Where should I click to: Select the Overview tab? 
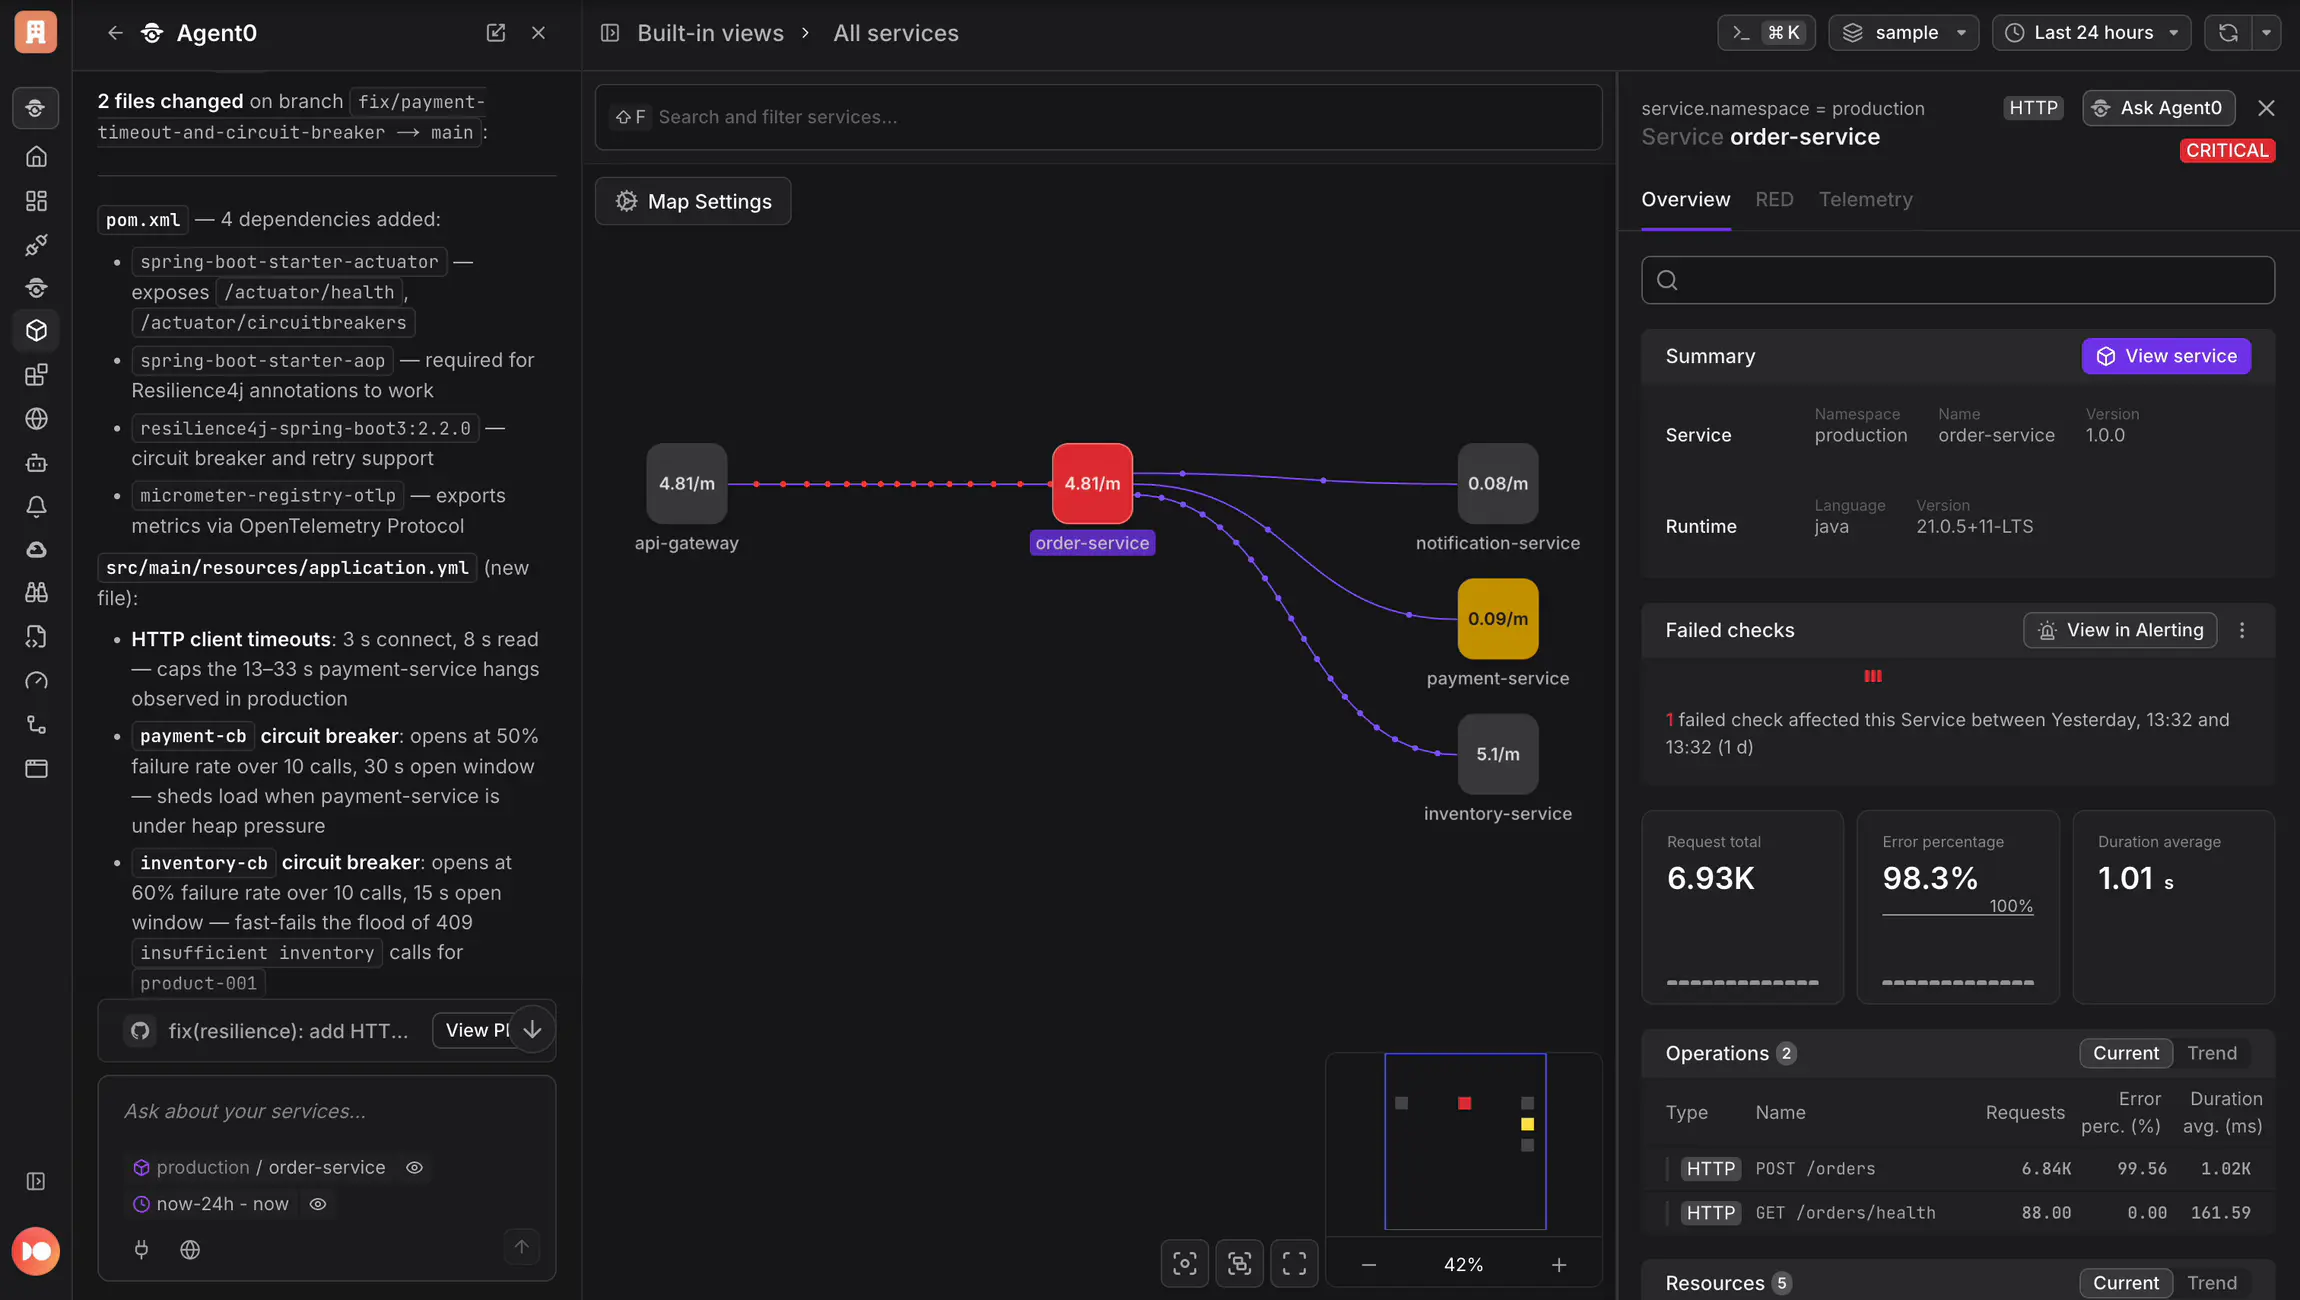[x=1685, y=199]
